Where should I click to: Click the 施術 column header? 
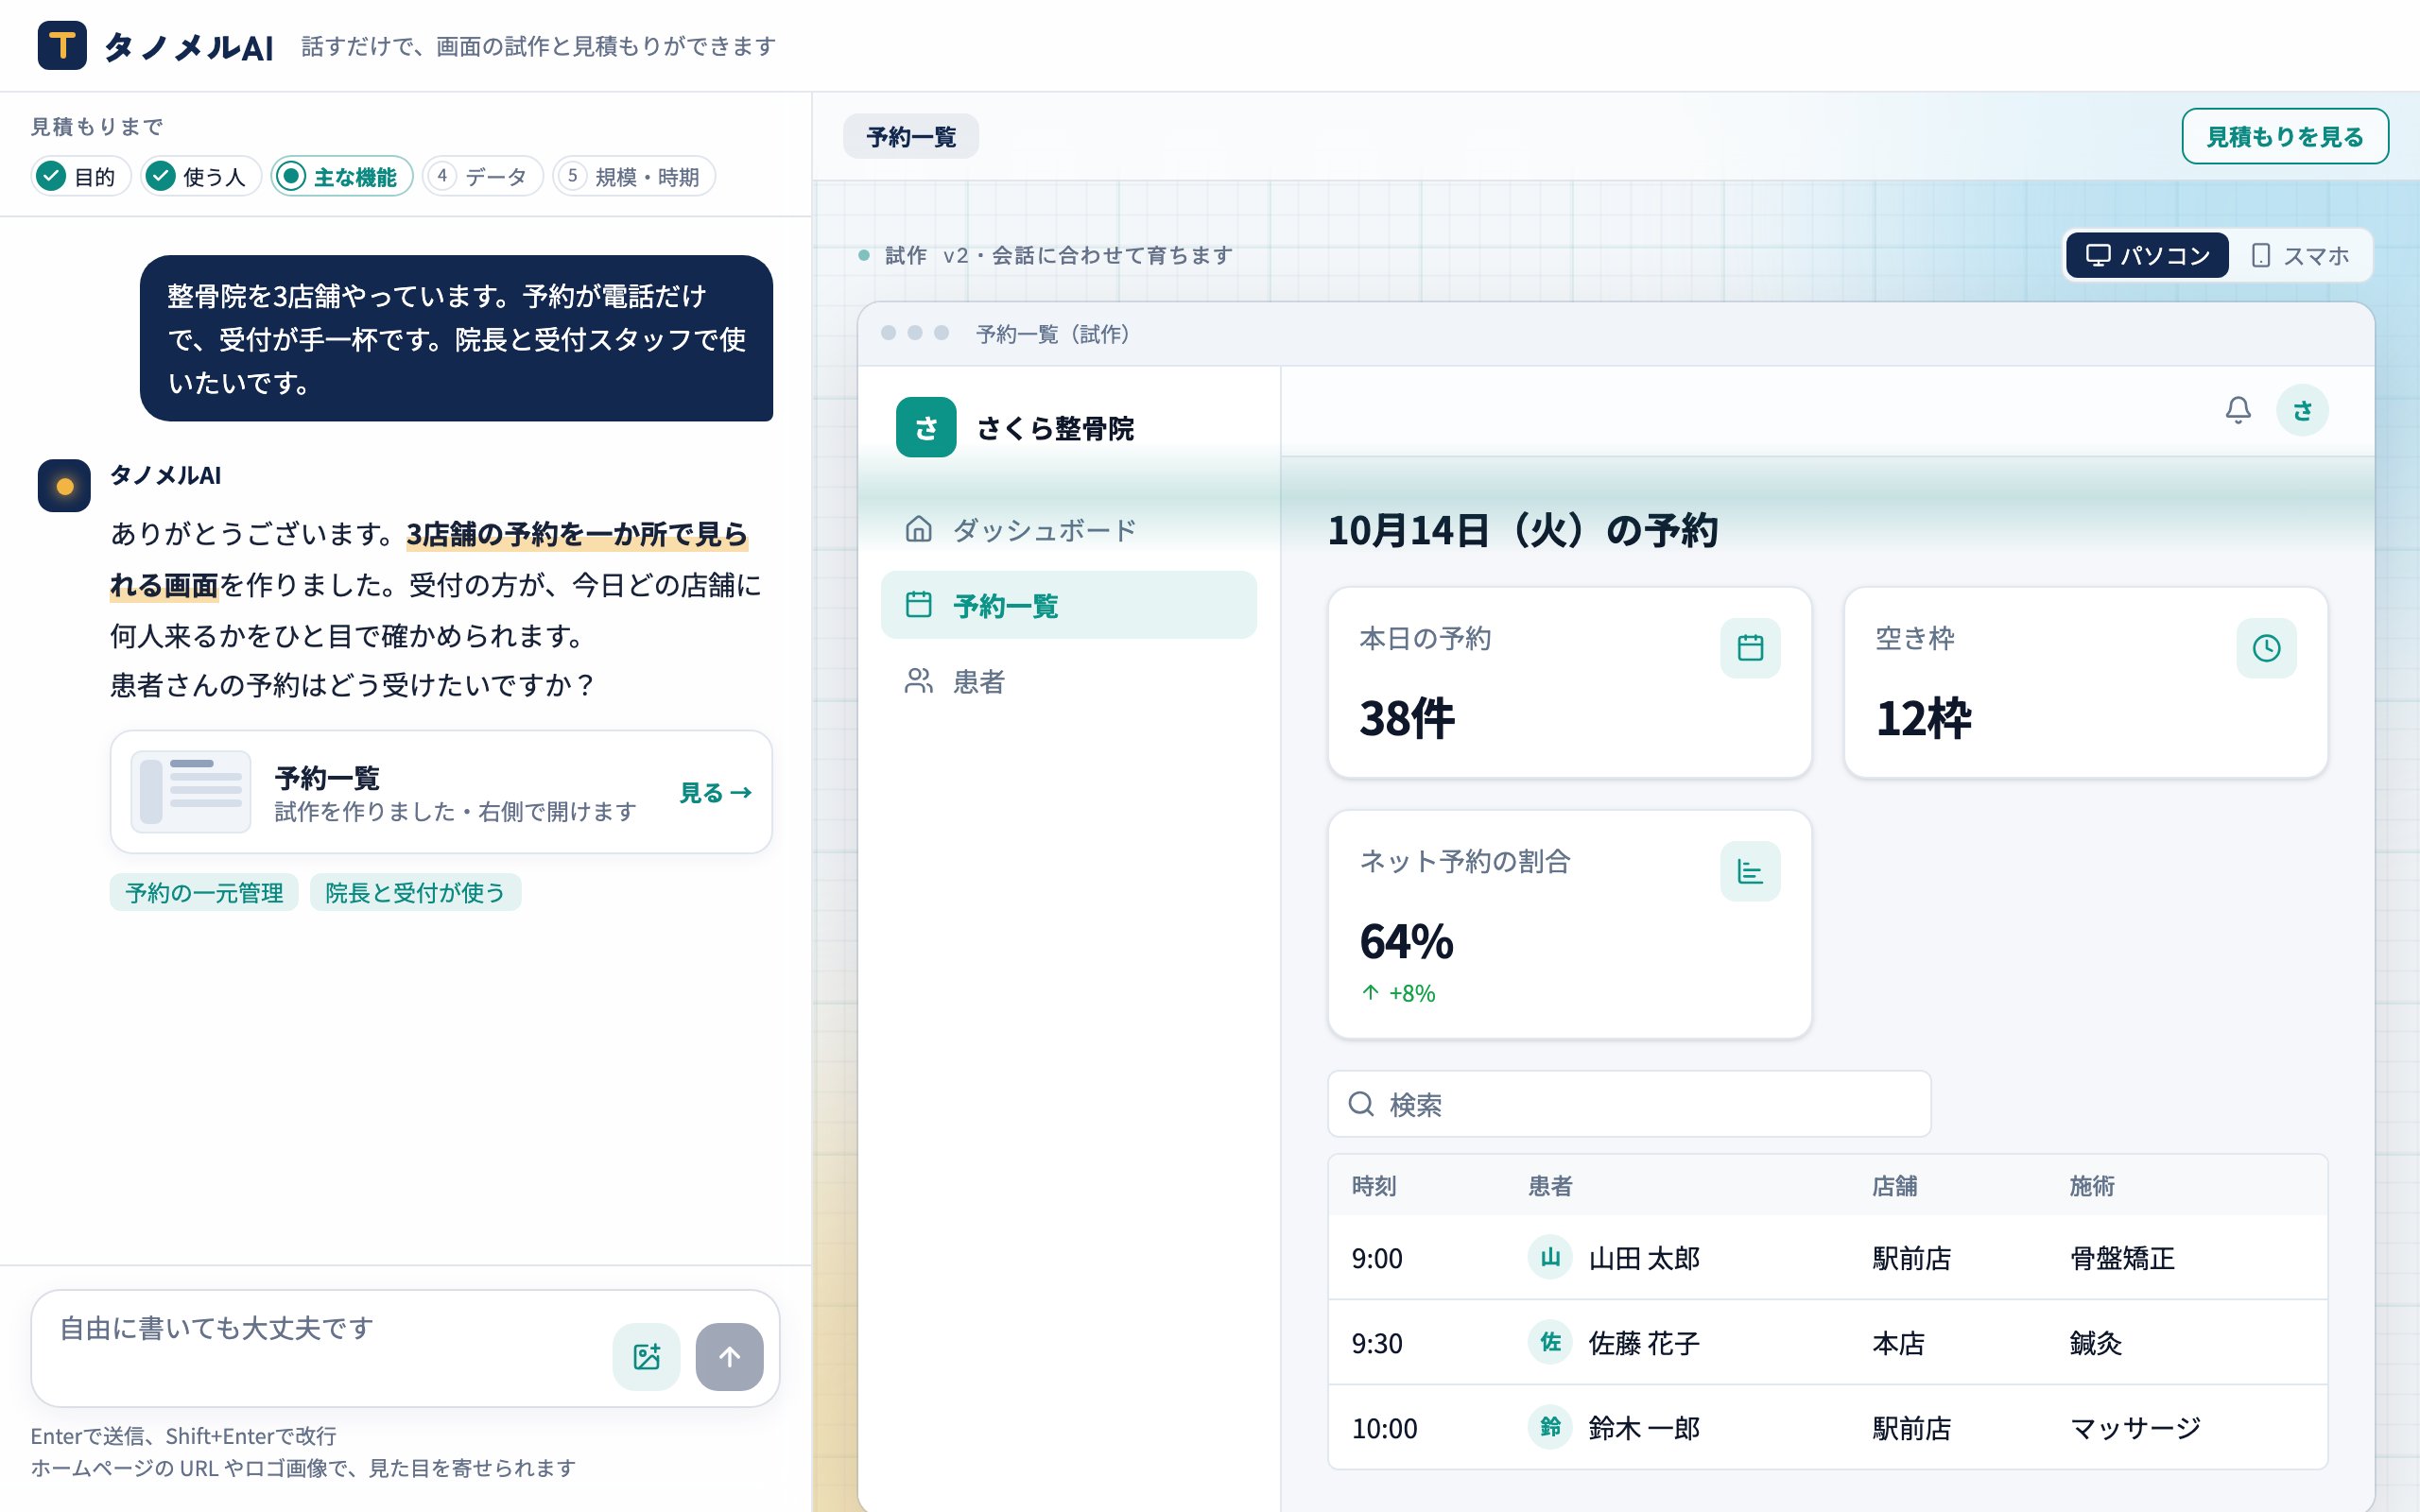click(x=2091, y=1186)
